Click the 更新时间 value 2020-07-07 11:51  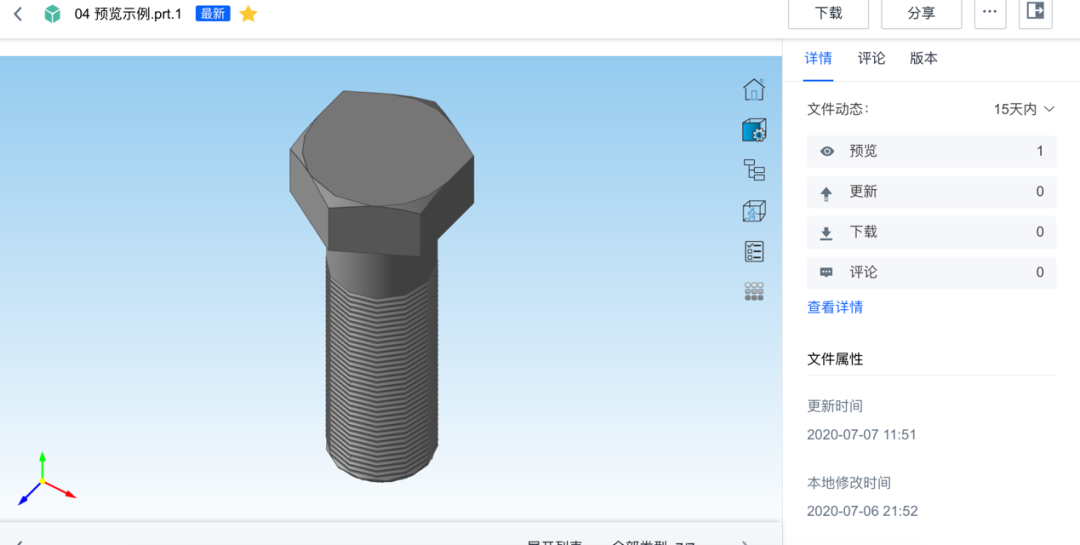(862, 435)
